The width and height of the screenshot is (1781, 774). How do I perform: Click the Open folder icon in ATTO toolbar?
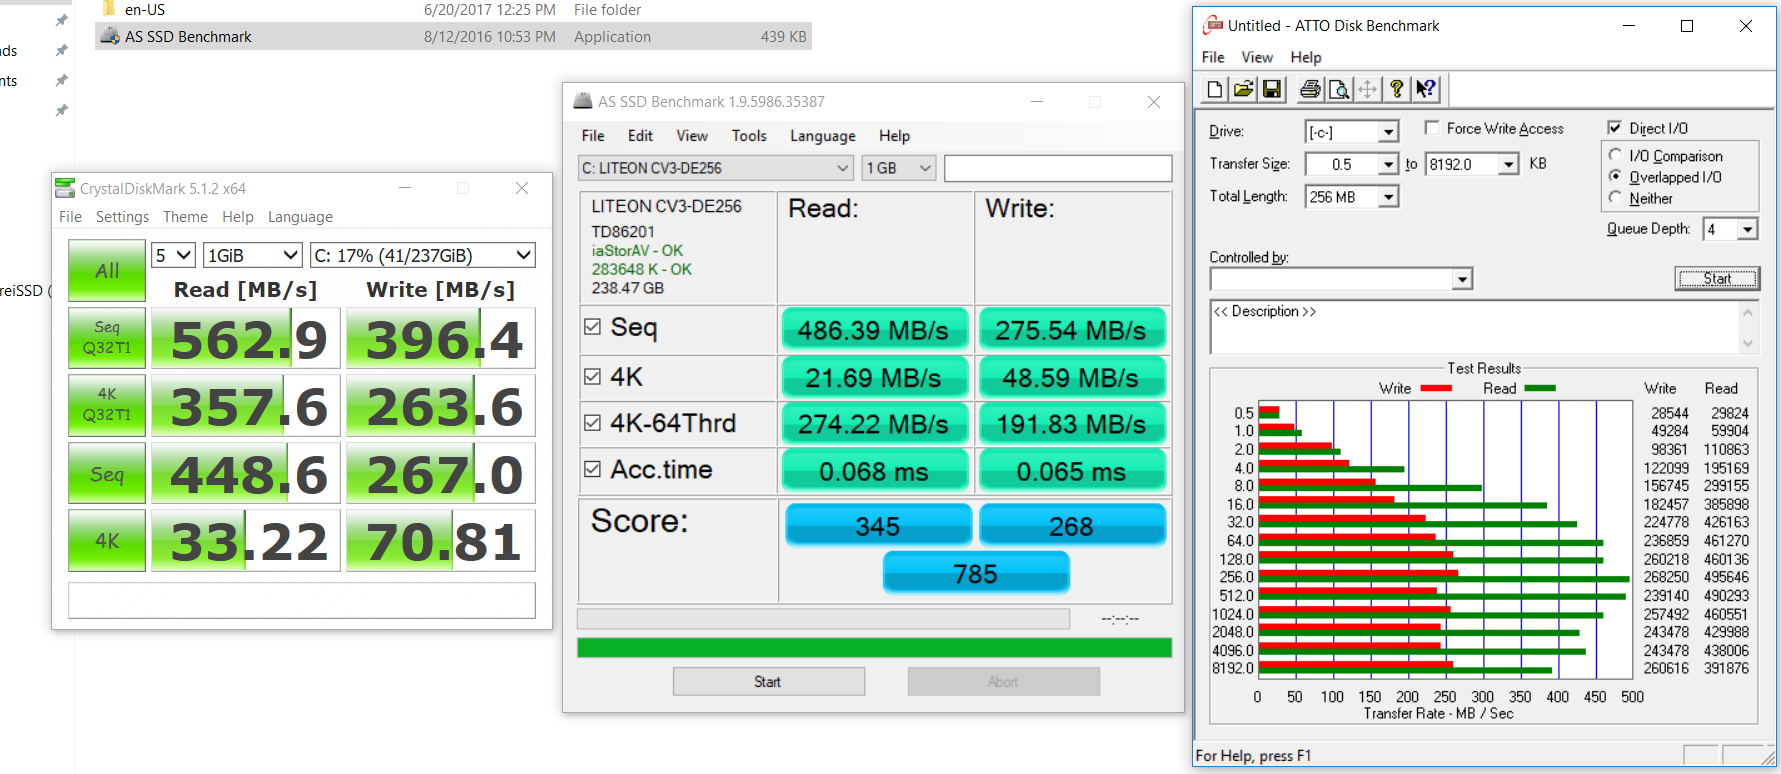click(1243, 89)
